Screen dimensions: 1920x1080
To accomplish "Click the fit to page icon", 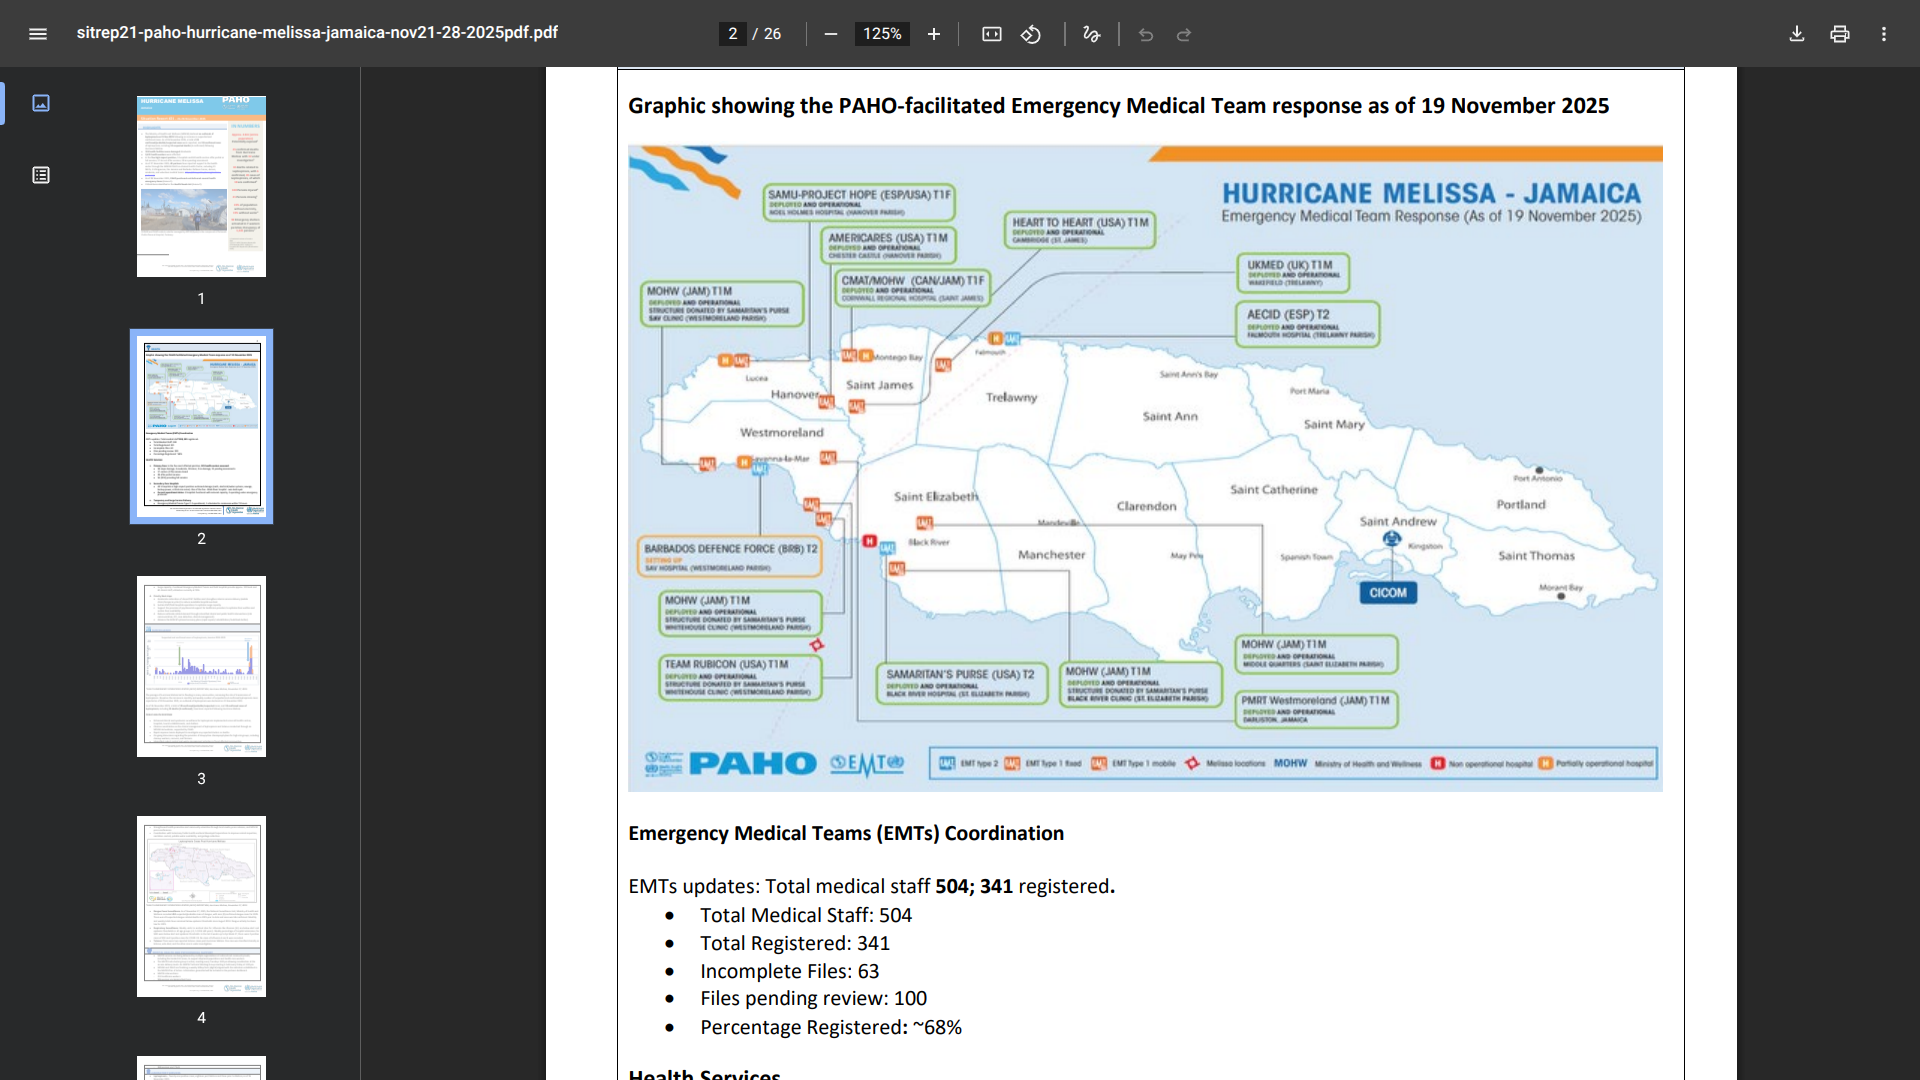I will tap(991, 34).
